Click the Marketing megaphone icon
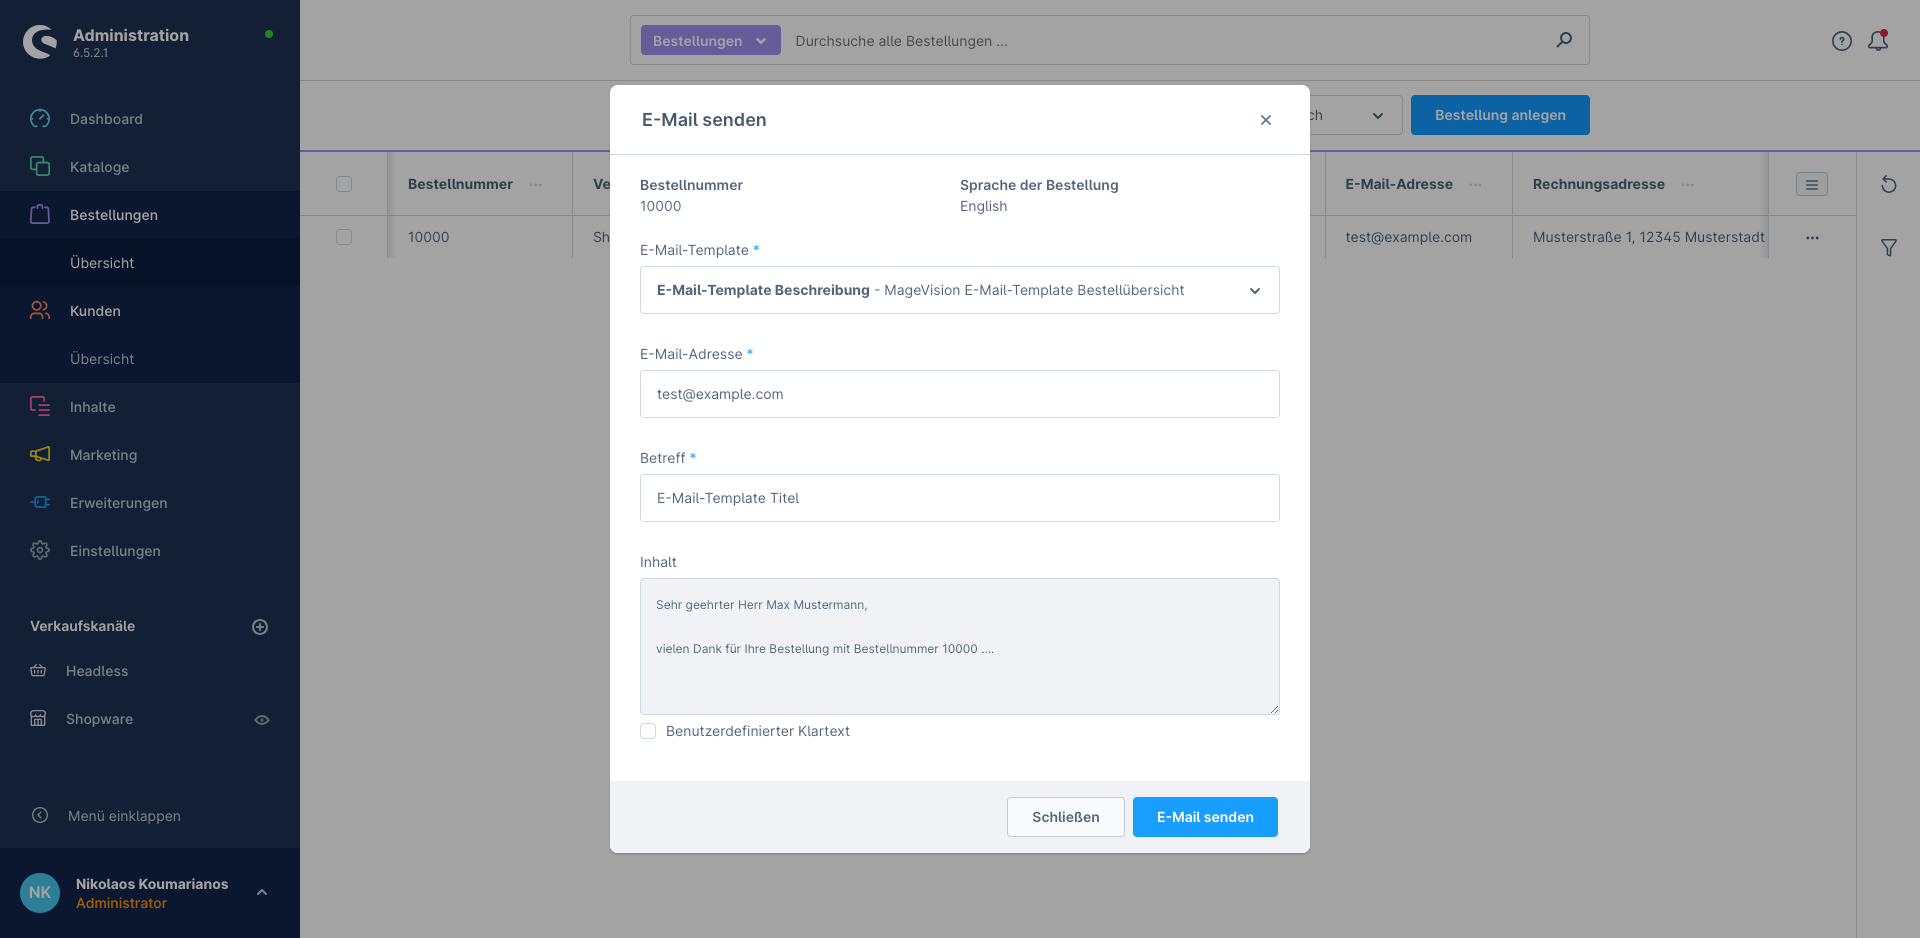 click(x=40, y=455)
